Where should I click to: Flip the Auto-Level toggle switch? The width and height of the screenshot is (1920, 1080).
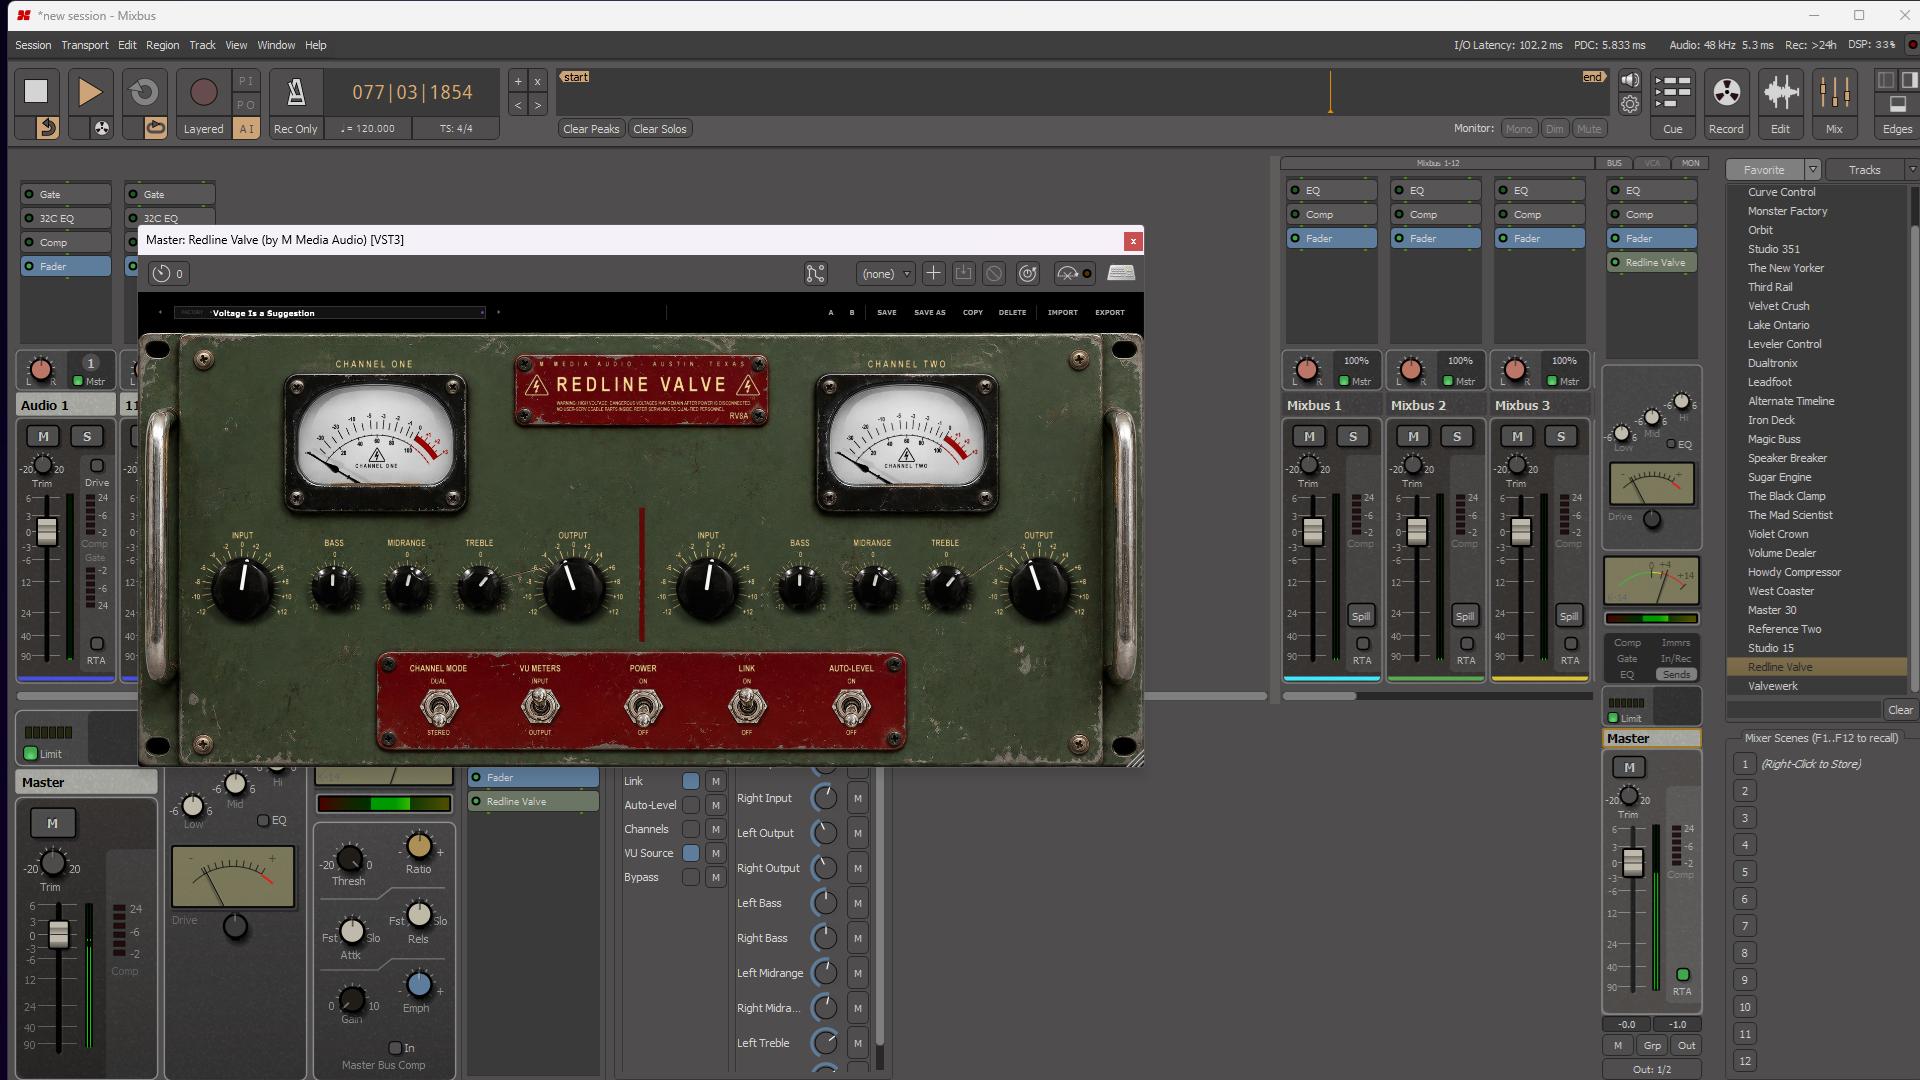tap(851, 707)
